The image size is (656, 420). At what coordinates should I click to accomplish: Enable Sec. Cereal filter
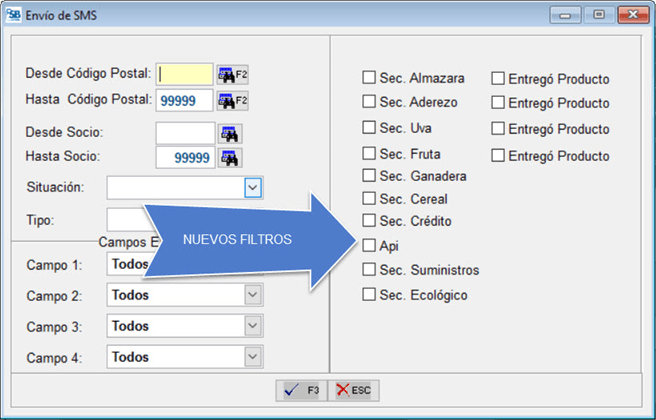pyautogui.click(x=369, y=198)
